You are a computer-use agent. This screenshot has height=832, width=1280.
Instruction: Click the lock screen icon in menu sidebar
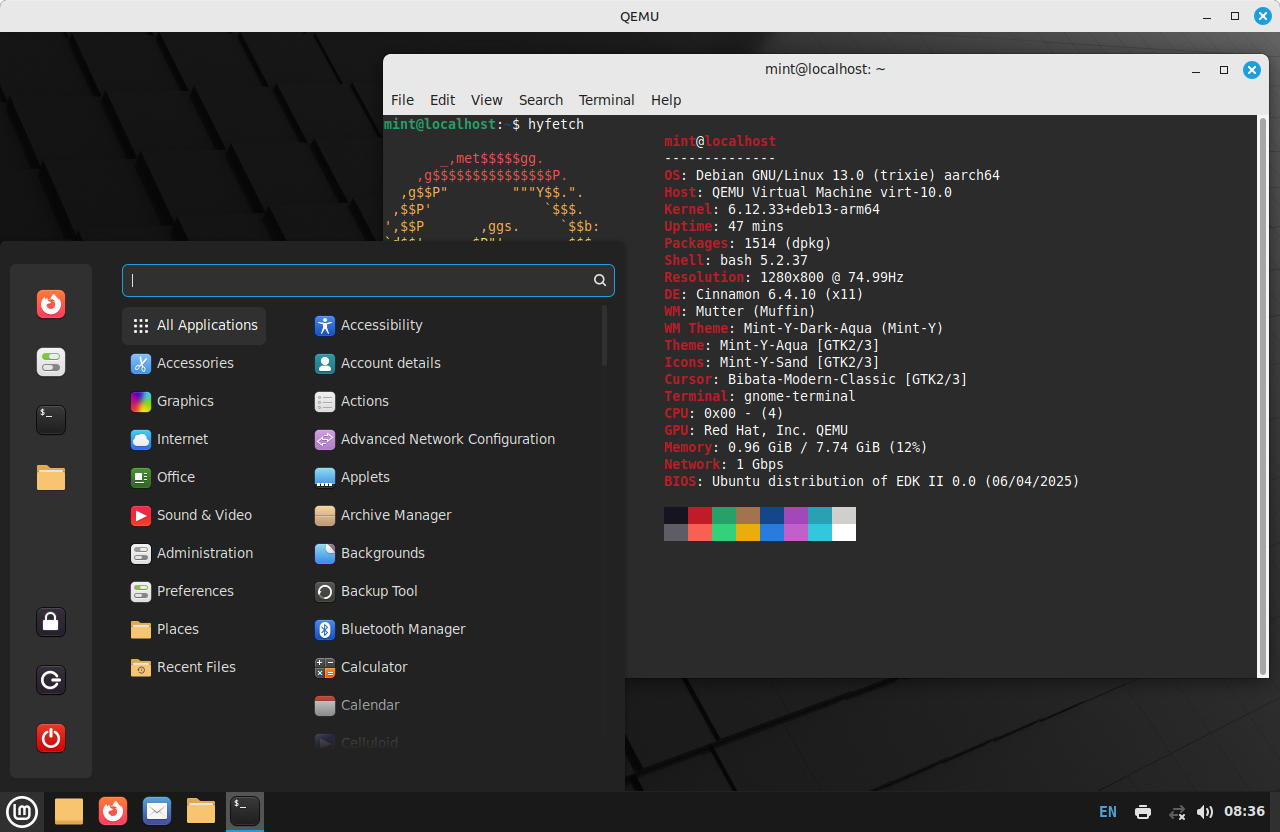point(51,622)
